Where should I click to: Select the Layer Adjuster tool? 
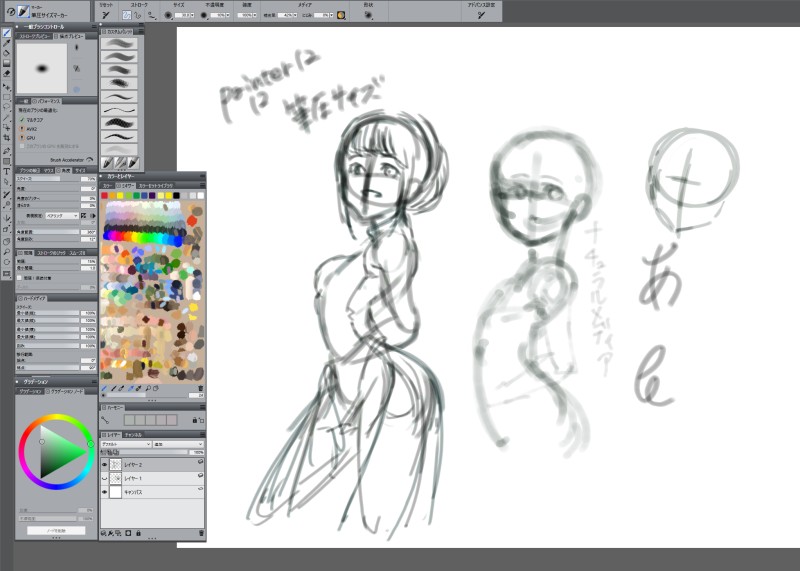coord(7,87)
